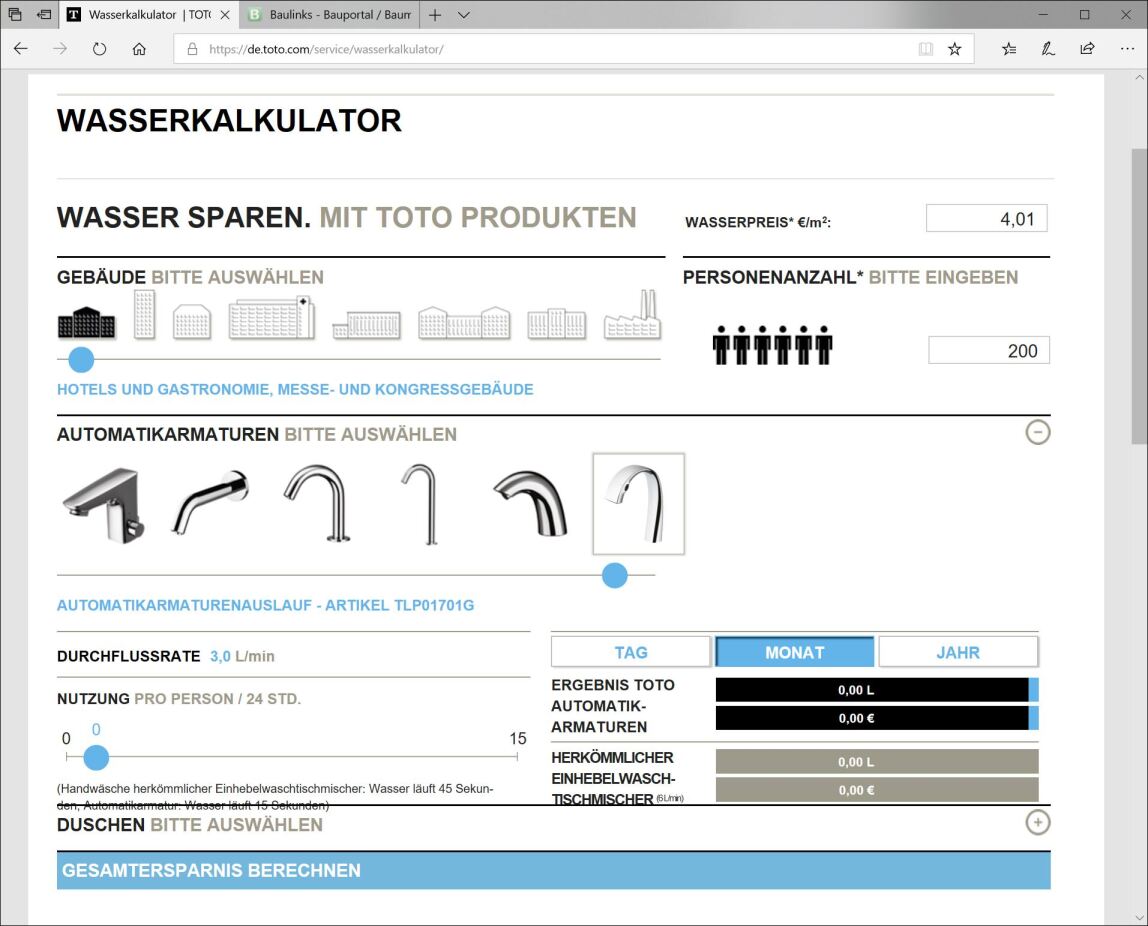Share this page from the toolbar

[1087, 49]
